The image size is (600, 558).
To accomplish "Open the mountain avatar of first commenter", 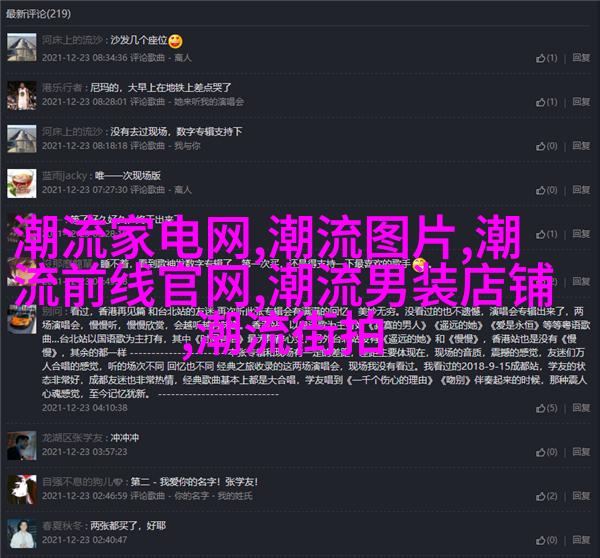I will click(x=22, y=47).
